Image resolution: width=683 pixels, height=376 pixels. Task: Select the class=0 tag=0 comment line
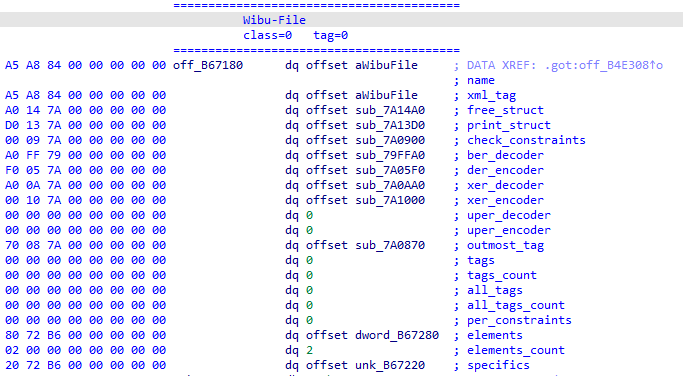tap(295, 35)
